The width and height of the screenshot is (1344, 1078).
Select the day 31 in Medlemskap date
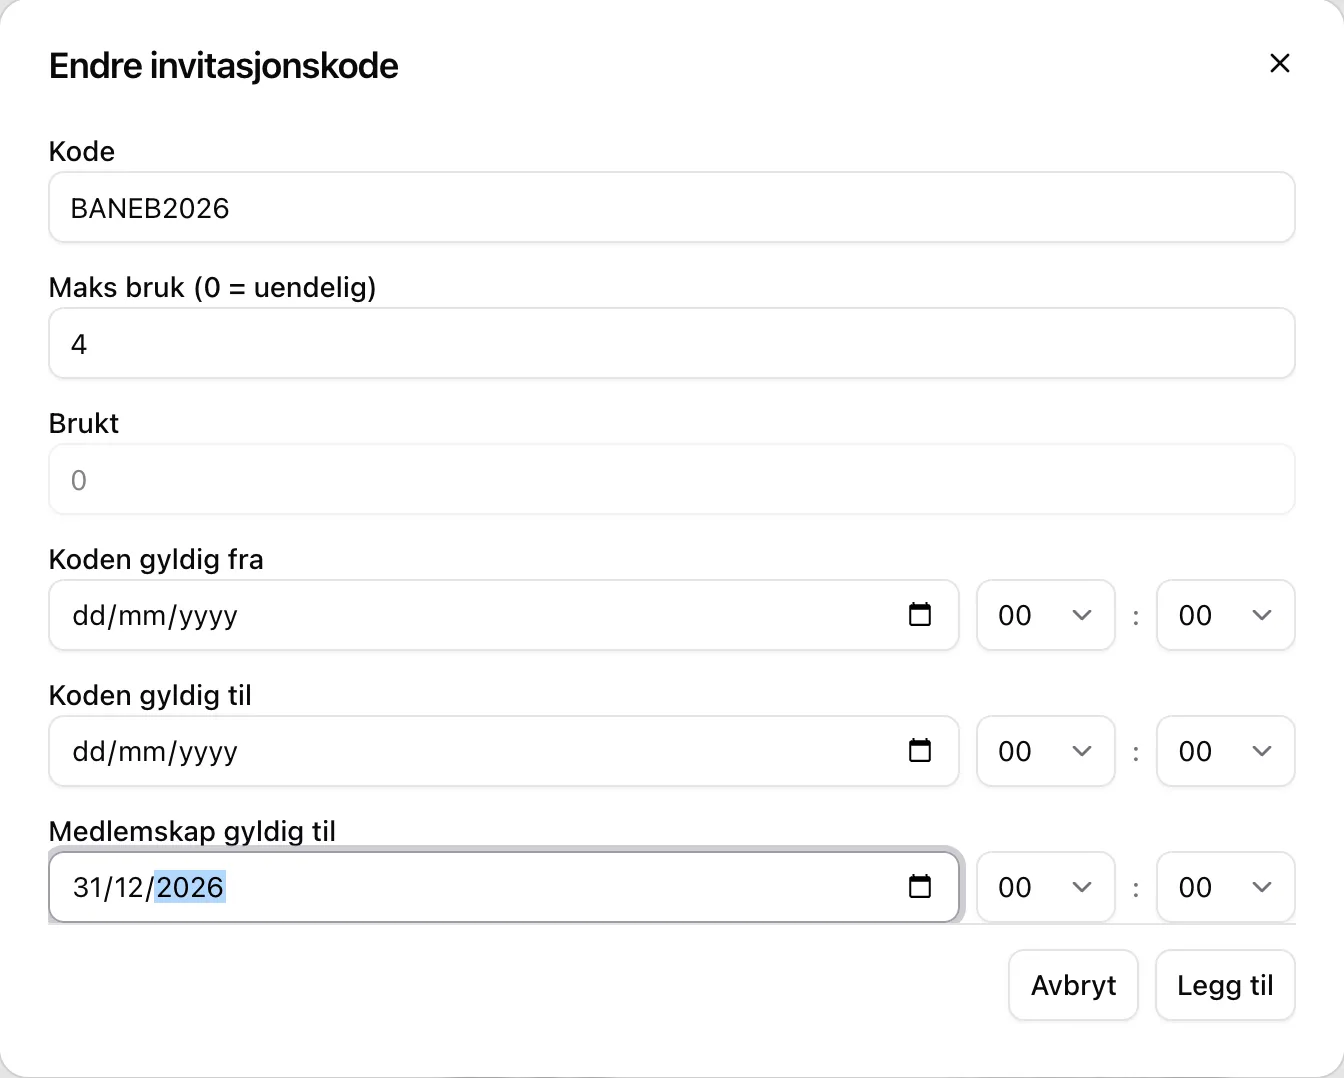tap(87, 887)
